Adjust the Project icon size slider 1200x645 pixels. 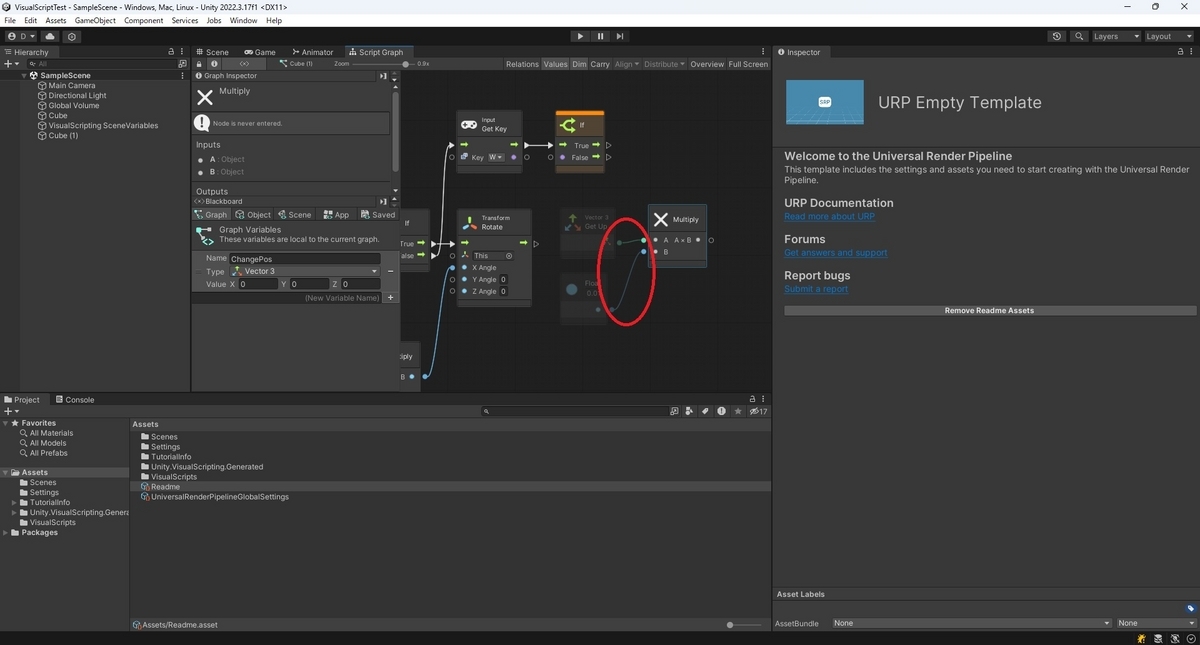click(x=745, y=625)
